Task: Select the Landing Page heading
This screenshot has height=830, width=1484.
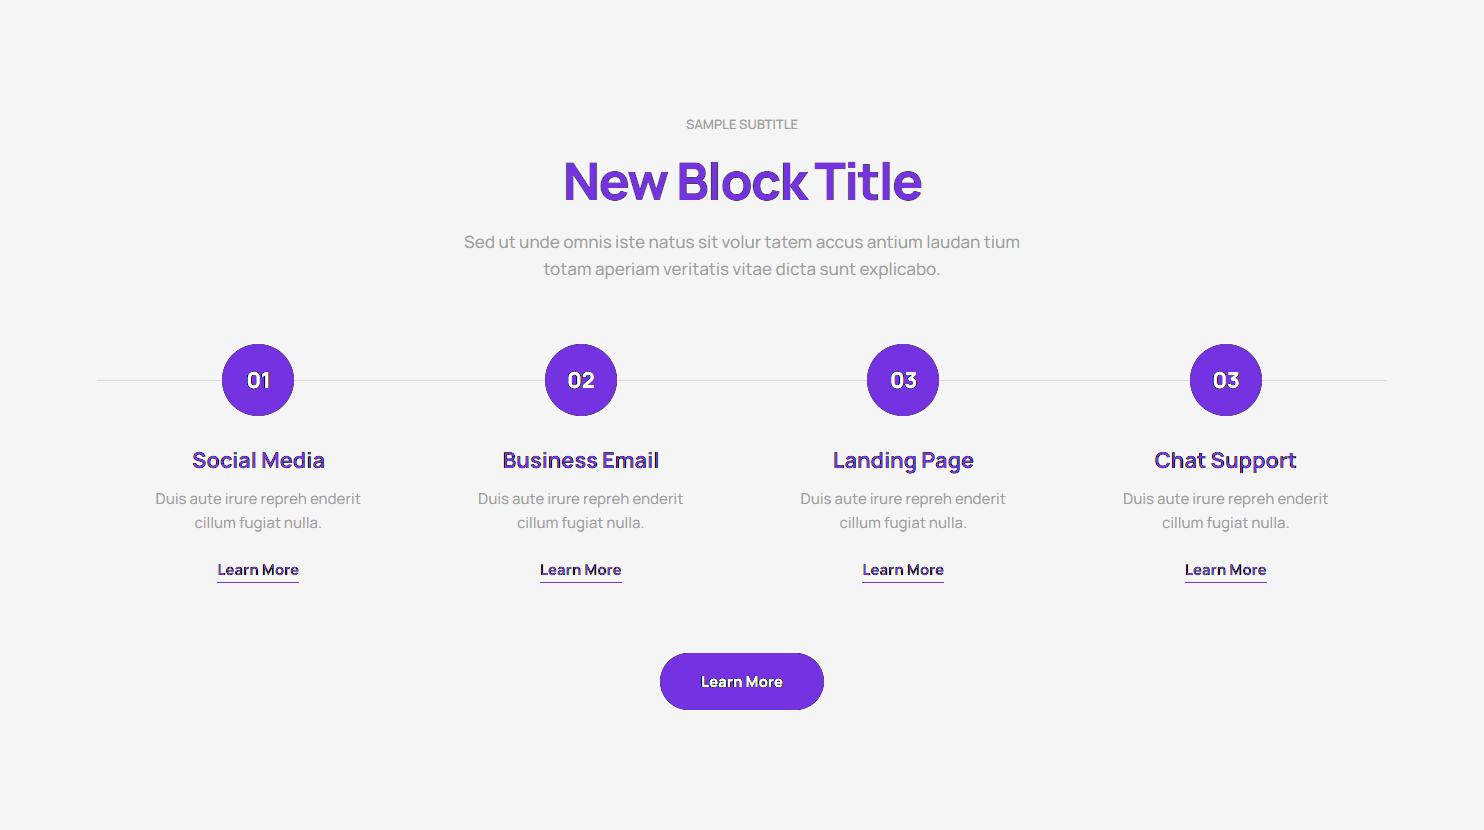Action: (x=903, y=460)
